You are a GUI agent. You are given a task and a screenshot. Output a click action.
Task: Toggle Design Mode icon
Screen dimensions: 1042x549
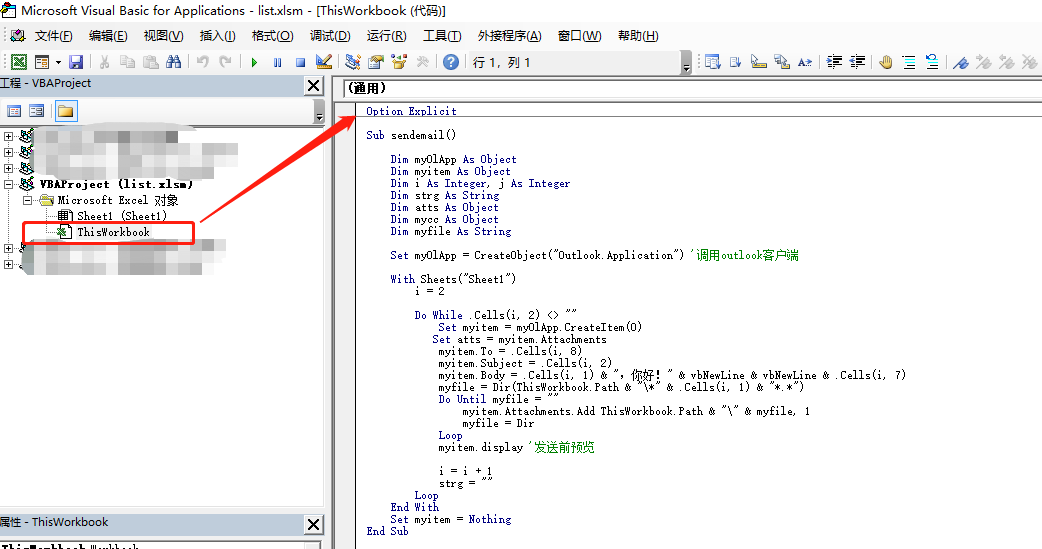(324, 62)
